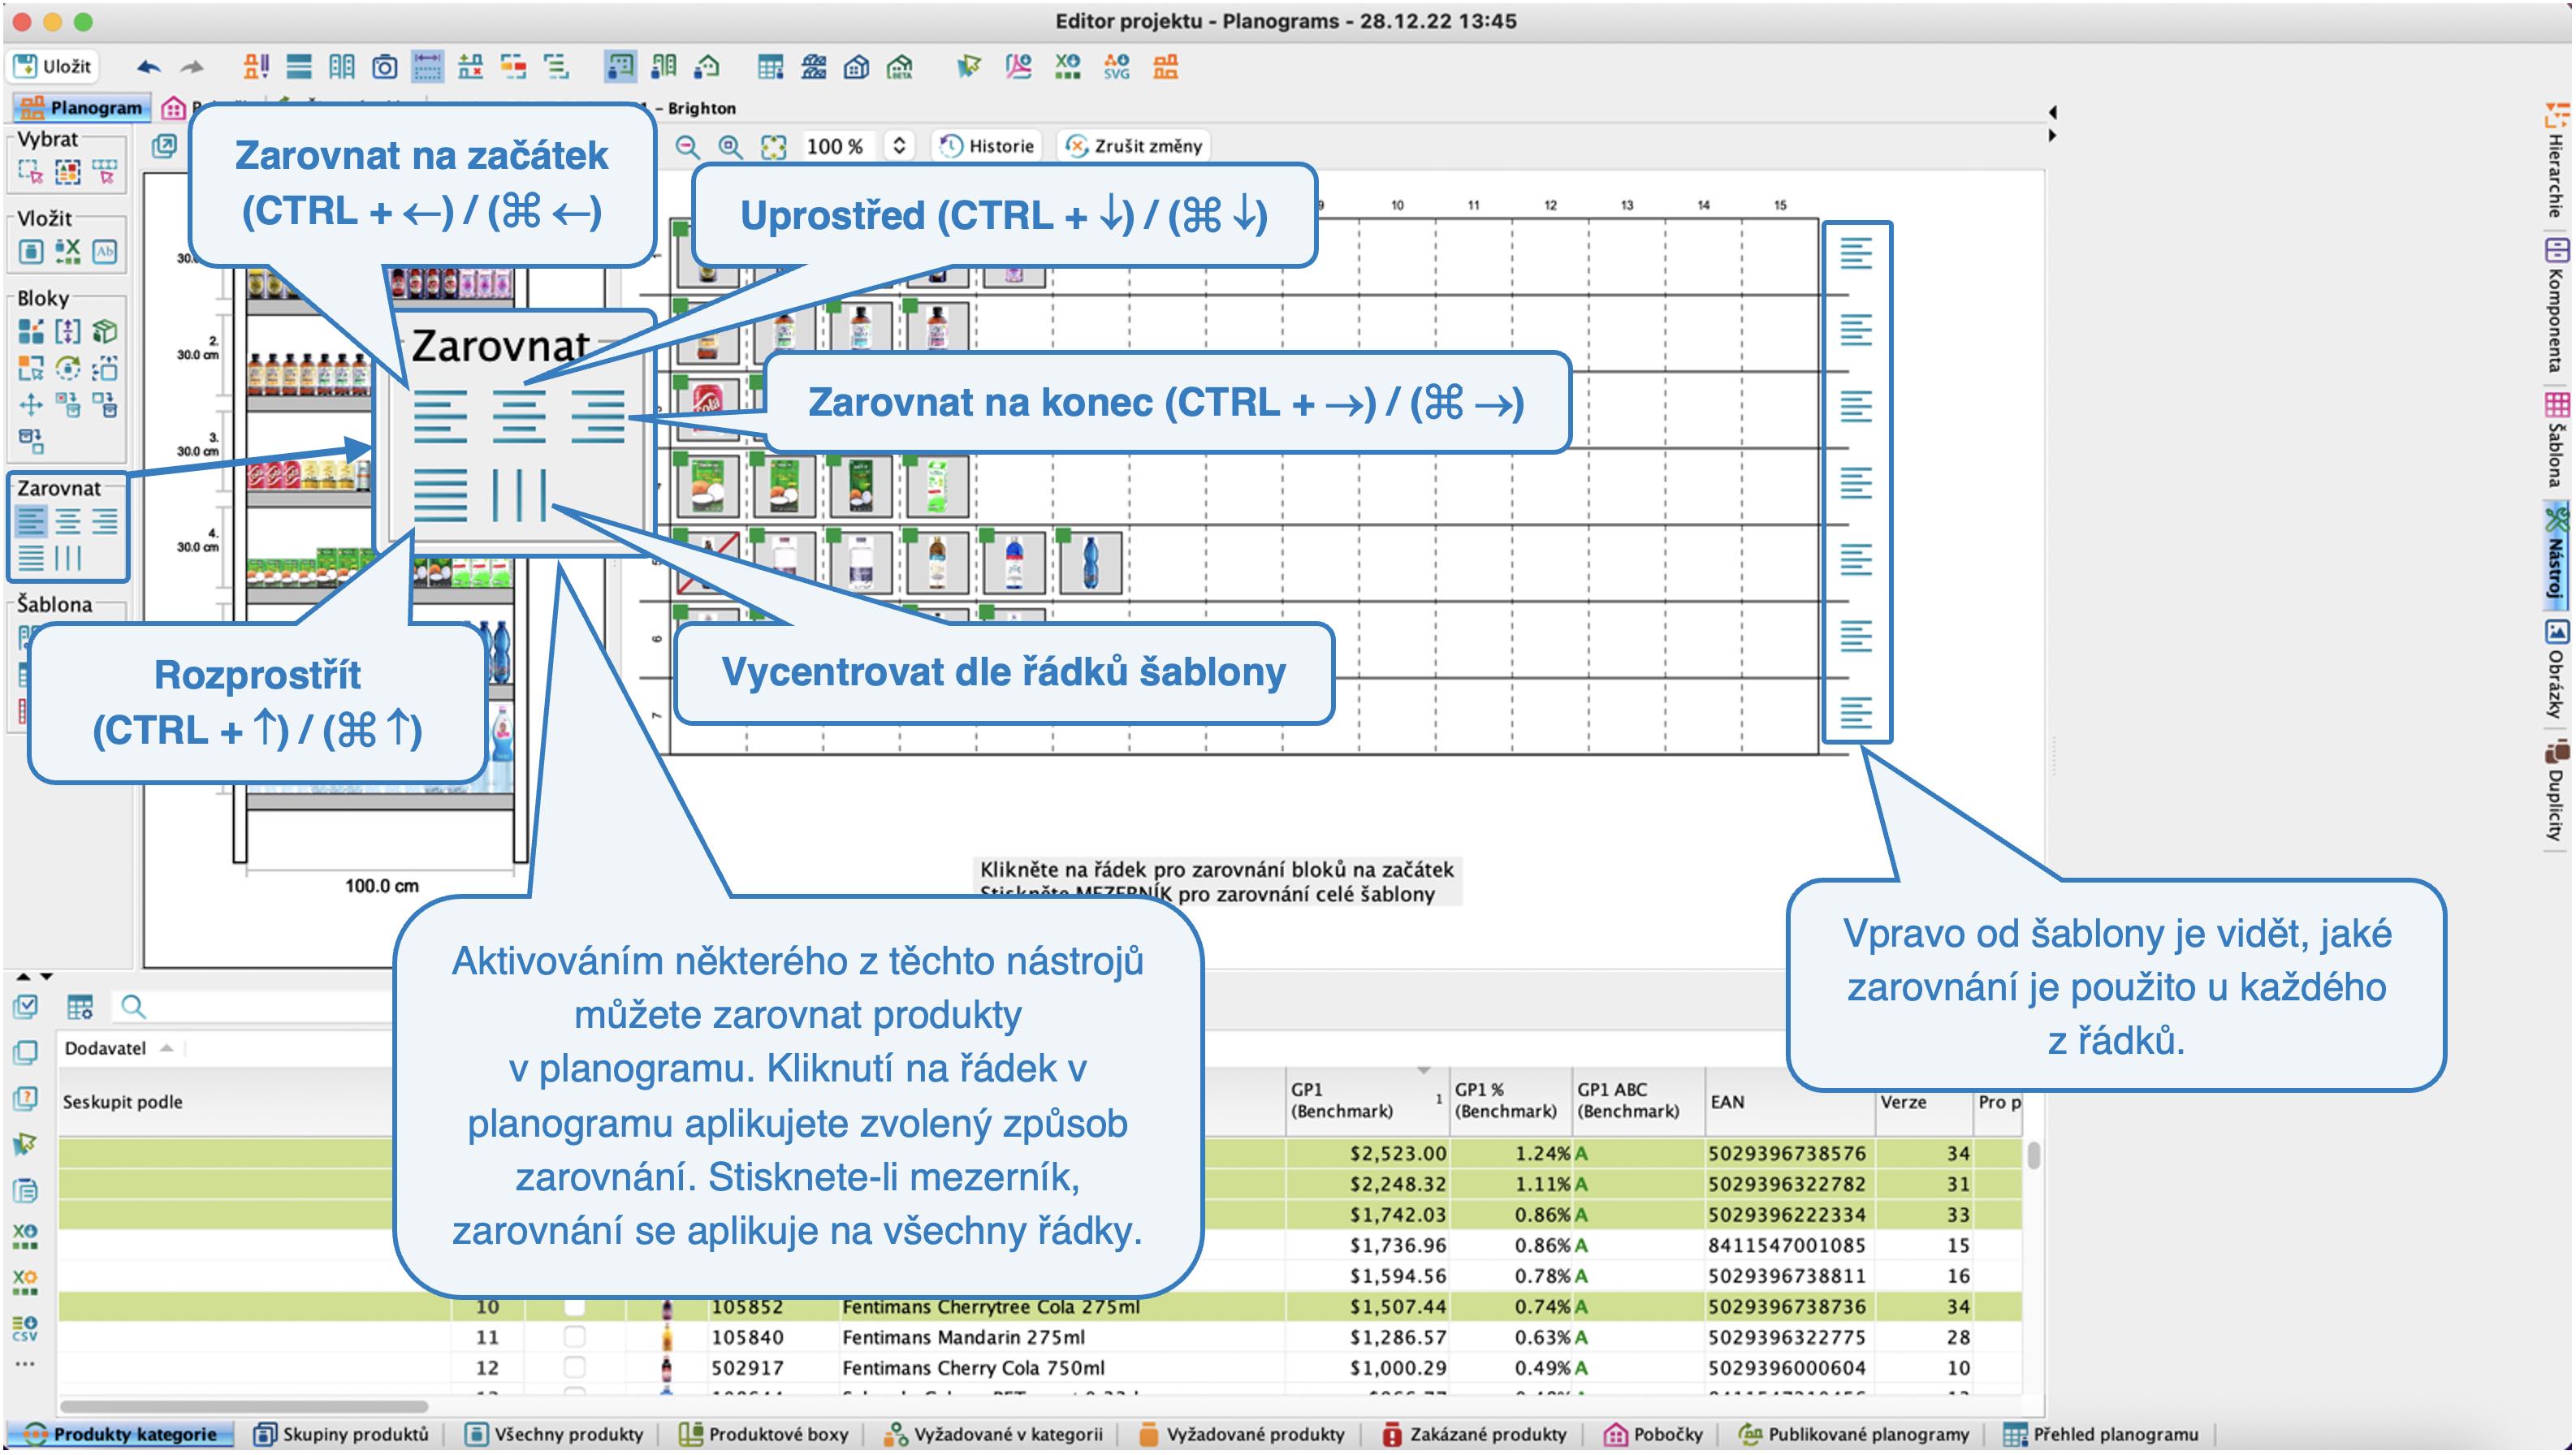The height and width of the screenshot is (1455, 2576).
Task: Click the table column settings icon
Action: [80, 1006]
